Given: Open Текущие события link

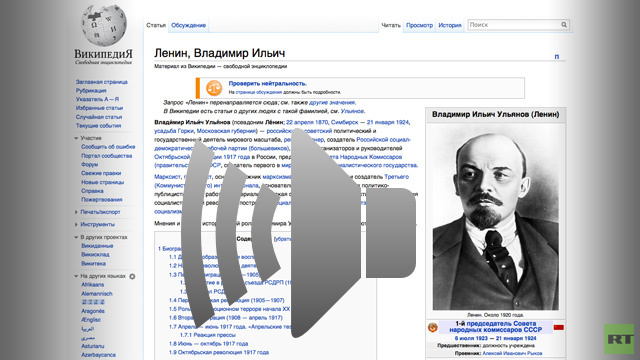Looking at the screenshot, I should click(98, 126).
